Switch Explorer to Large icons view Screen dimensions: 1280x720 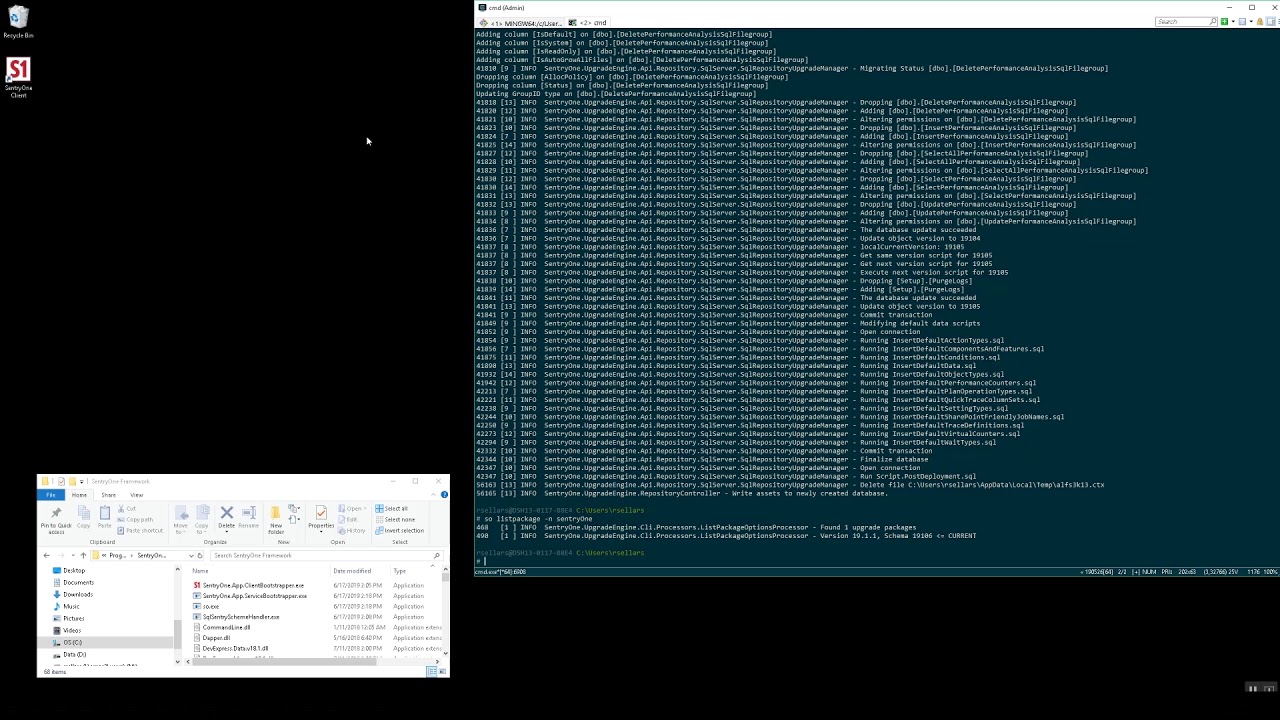pyautogui.click(x=442, y=671)
